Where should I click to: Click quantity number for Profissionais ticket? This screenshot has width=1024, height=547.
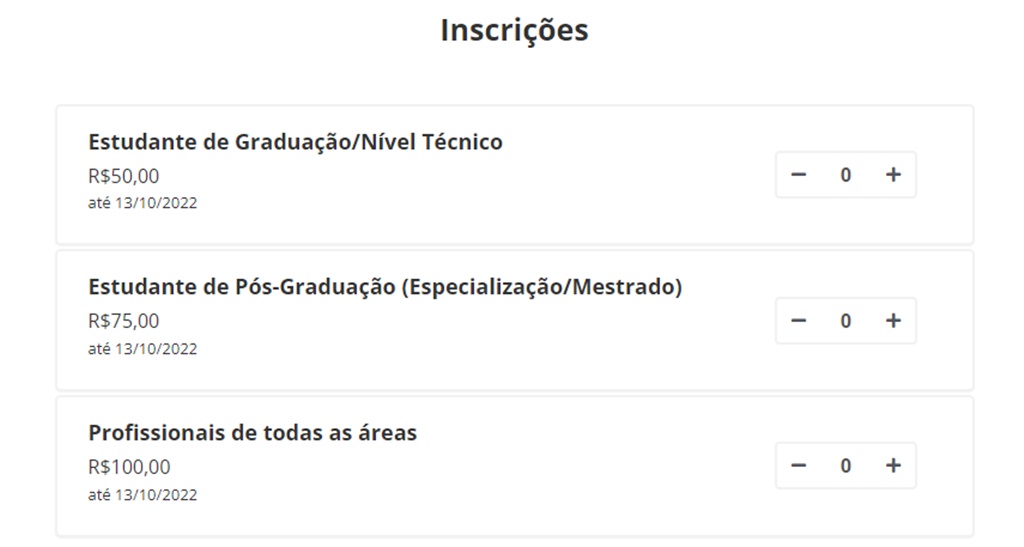[x=846, y=466]
